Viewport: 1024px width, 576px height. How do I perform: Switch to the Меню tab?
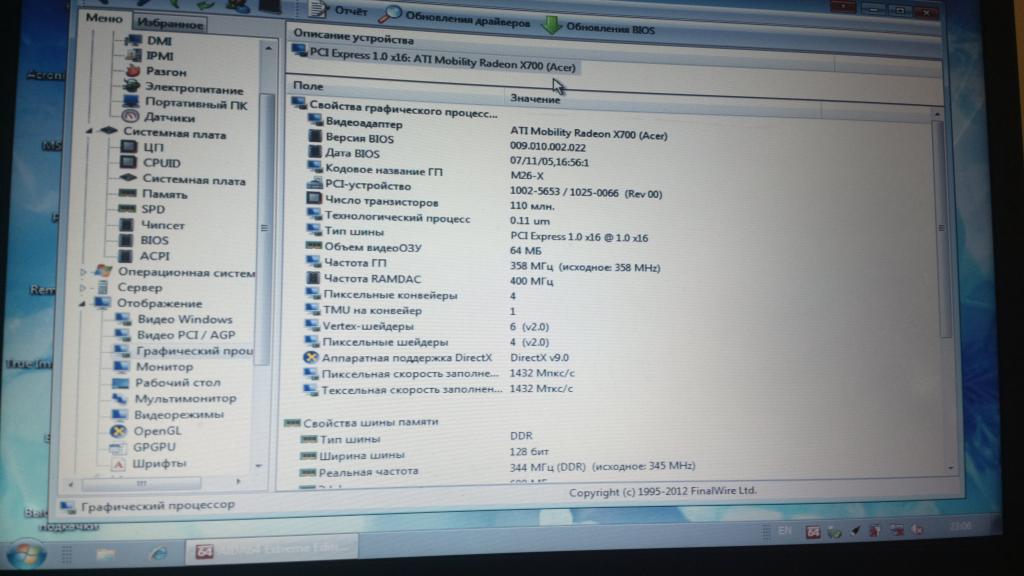pos(105,19)
